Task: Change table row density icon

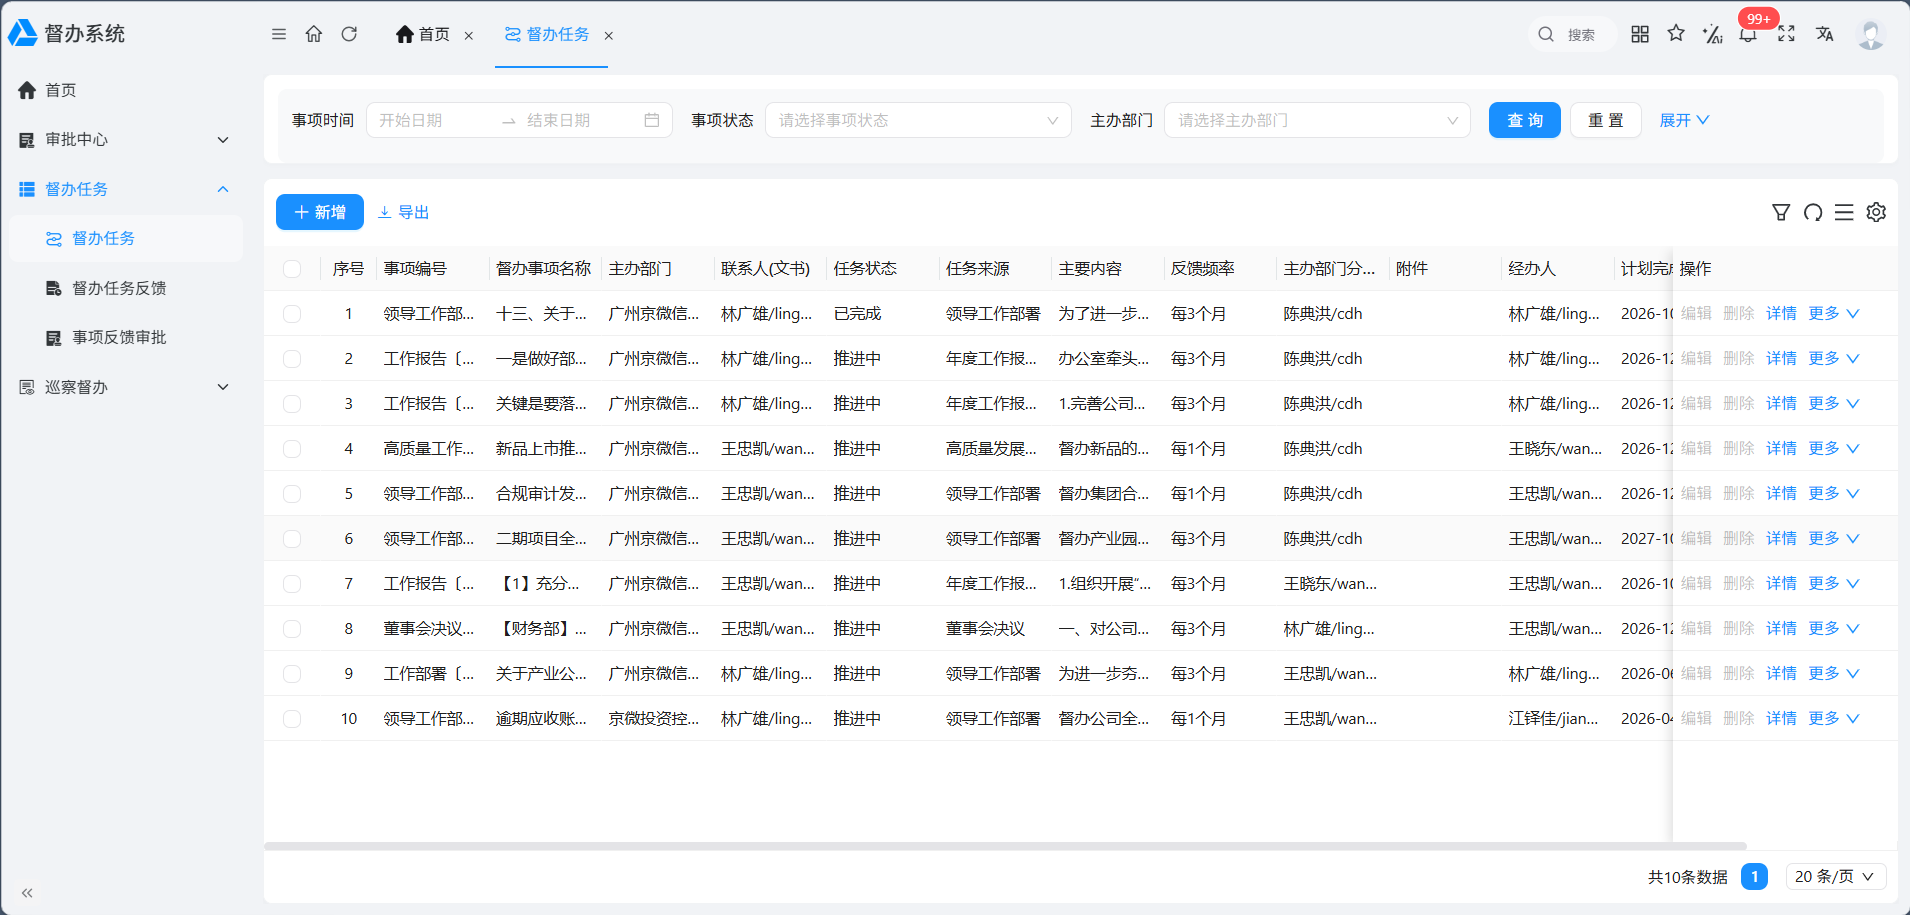Action: pos(1844,212)
